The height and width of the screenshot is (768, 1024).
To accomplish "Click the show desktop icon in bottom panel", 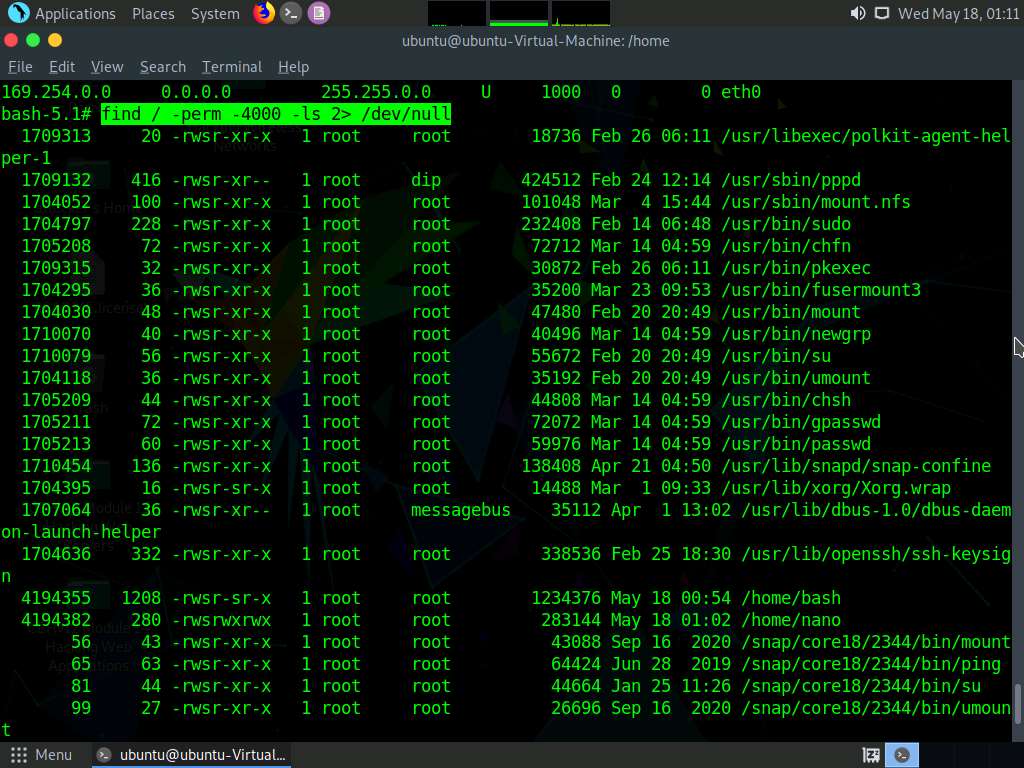I will coord(871,755).
